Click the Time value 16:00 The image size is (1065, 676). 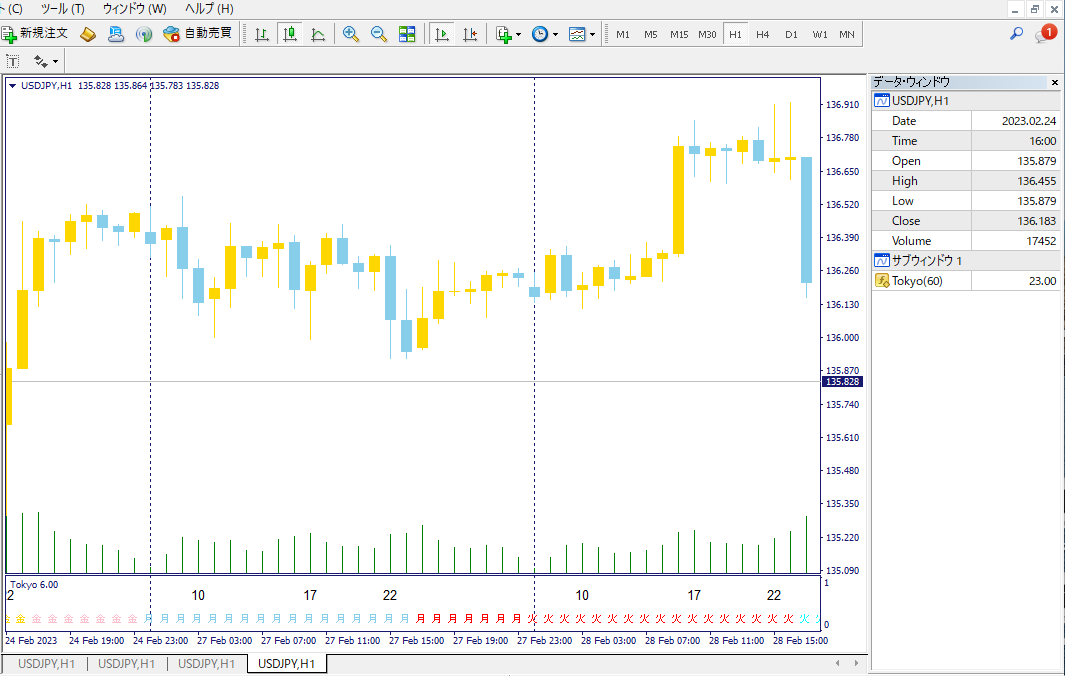click(1043, 141)
